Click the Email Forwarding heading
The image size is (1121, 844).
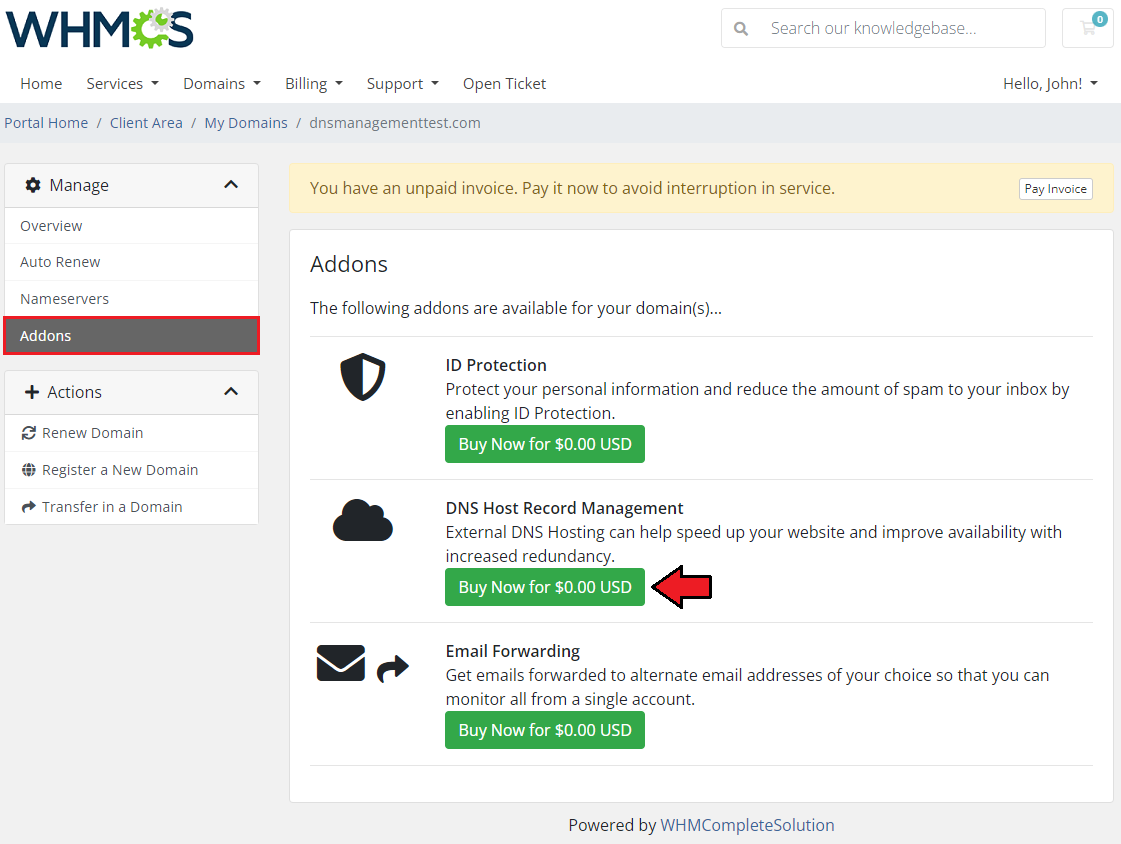point(513,651)
